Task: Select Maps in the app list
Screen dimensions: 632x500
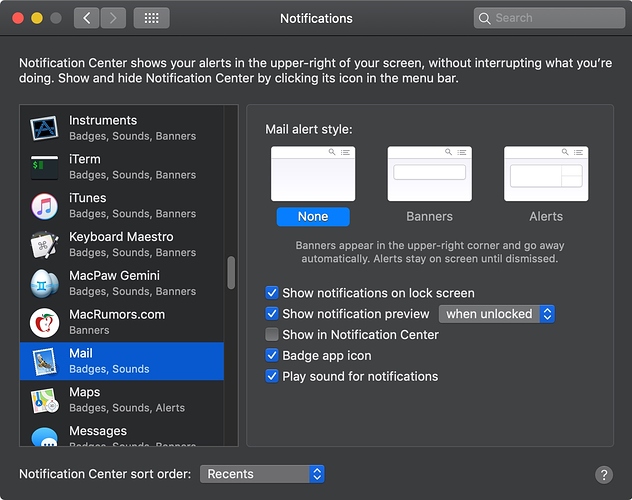Action: (122, 400)
